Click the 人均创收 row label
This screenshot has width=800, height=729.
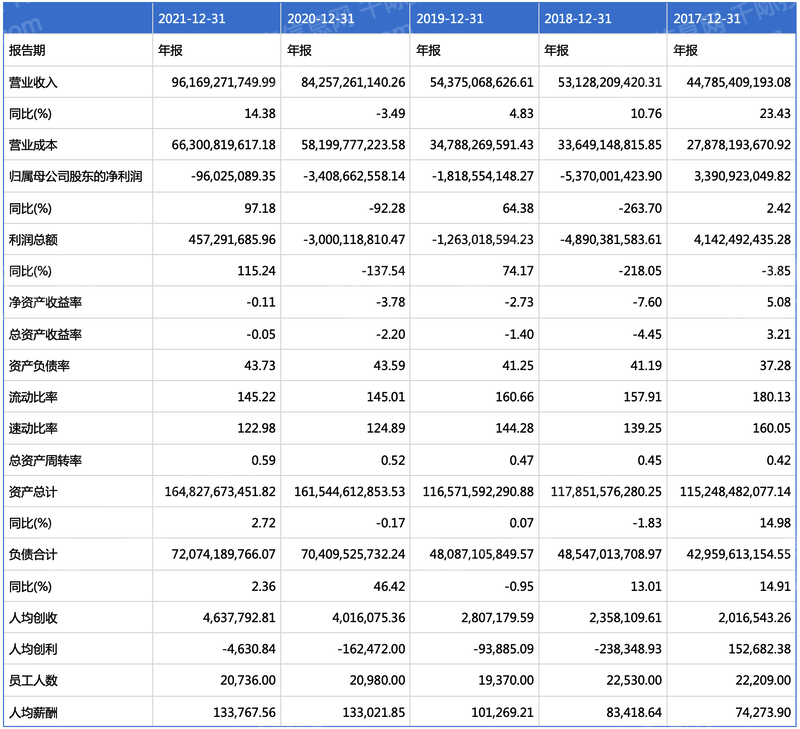(x=33, y=618)
